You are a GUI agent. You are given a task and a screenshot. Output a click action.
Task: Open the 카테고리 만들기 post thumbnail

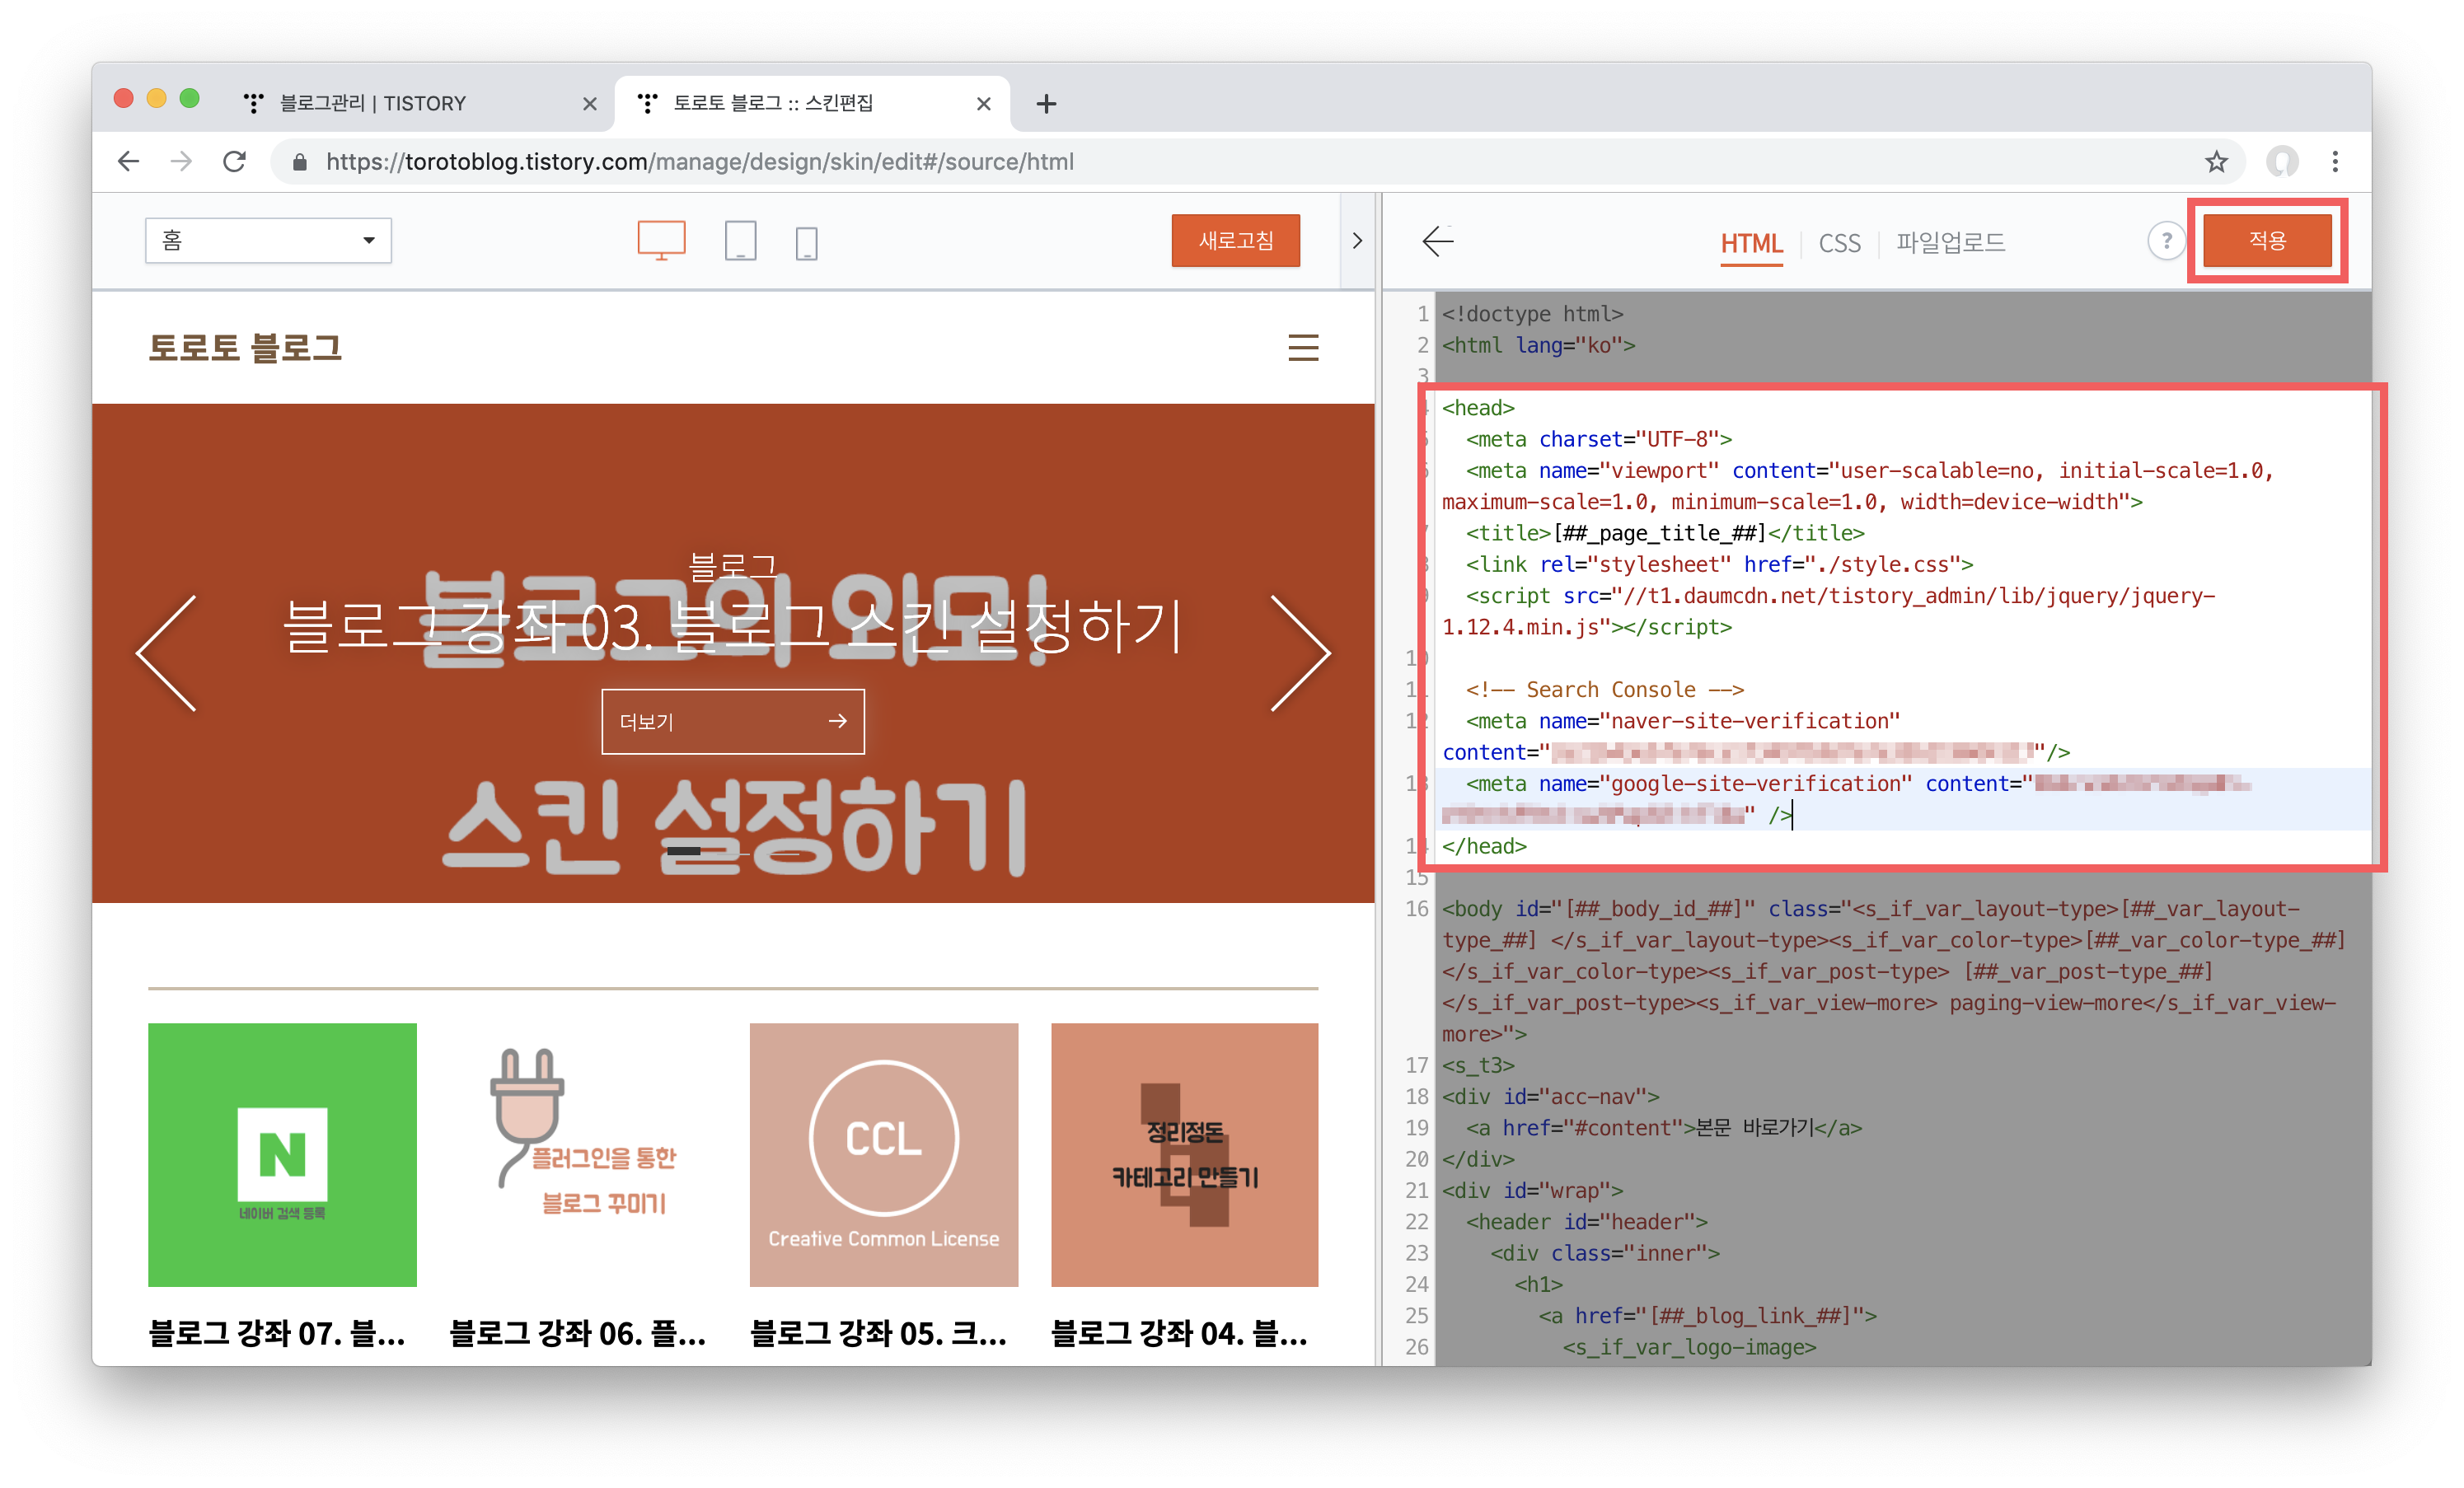click(x=1184, y=1154)
